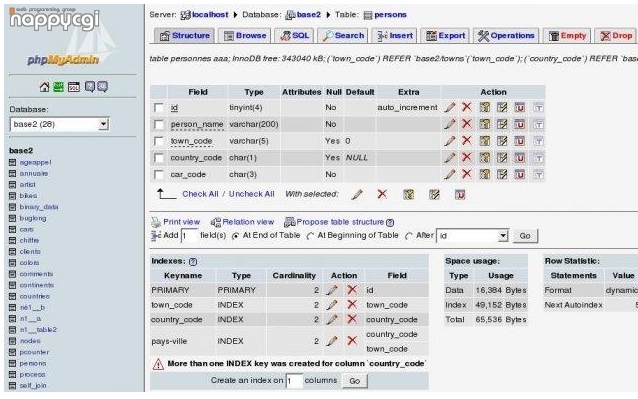The height and width of the screenshot is (399, 638).
Task: Click the base2 database heading in sidebar
Action: pos(21,150)
